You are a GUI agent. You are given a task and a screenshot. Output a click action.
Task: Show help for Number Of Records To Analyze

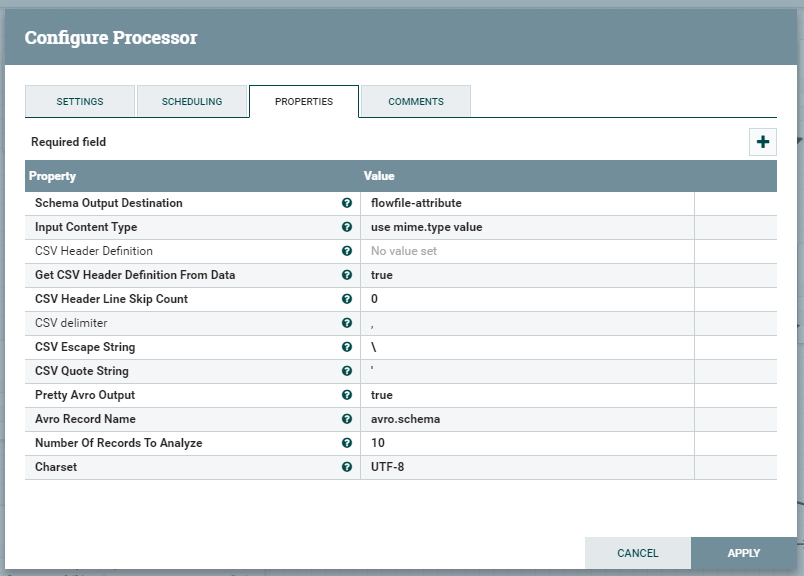[x=347, y=443]
